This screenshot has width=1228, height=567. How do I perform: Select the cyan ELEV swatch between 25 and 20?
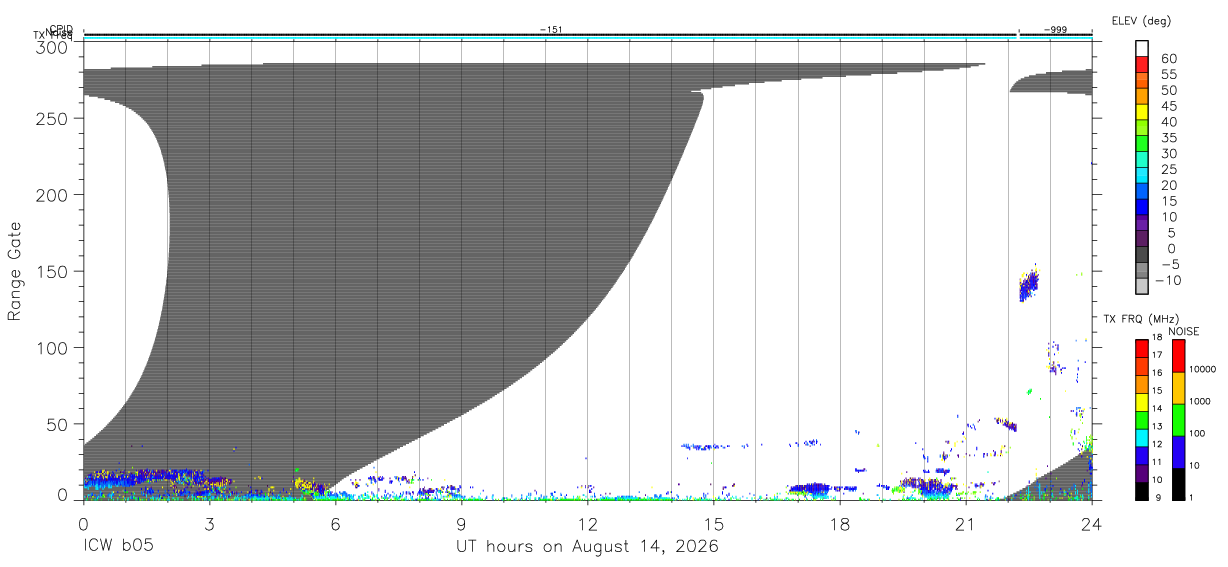(x=1142, y=177)
